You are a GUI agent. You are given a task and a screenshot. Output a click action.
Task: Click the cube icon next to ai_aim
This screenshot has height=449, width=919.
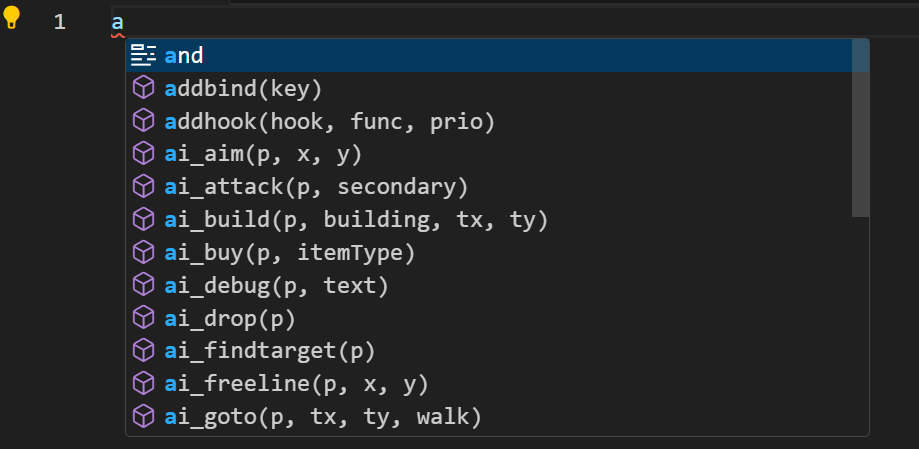coord(143,154)
